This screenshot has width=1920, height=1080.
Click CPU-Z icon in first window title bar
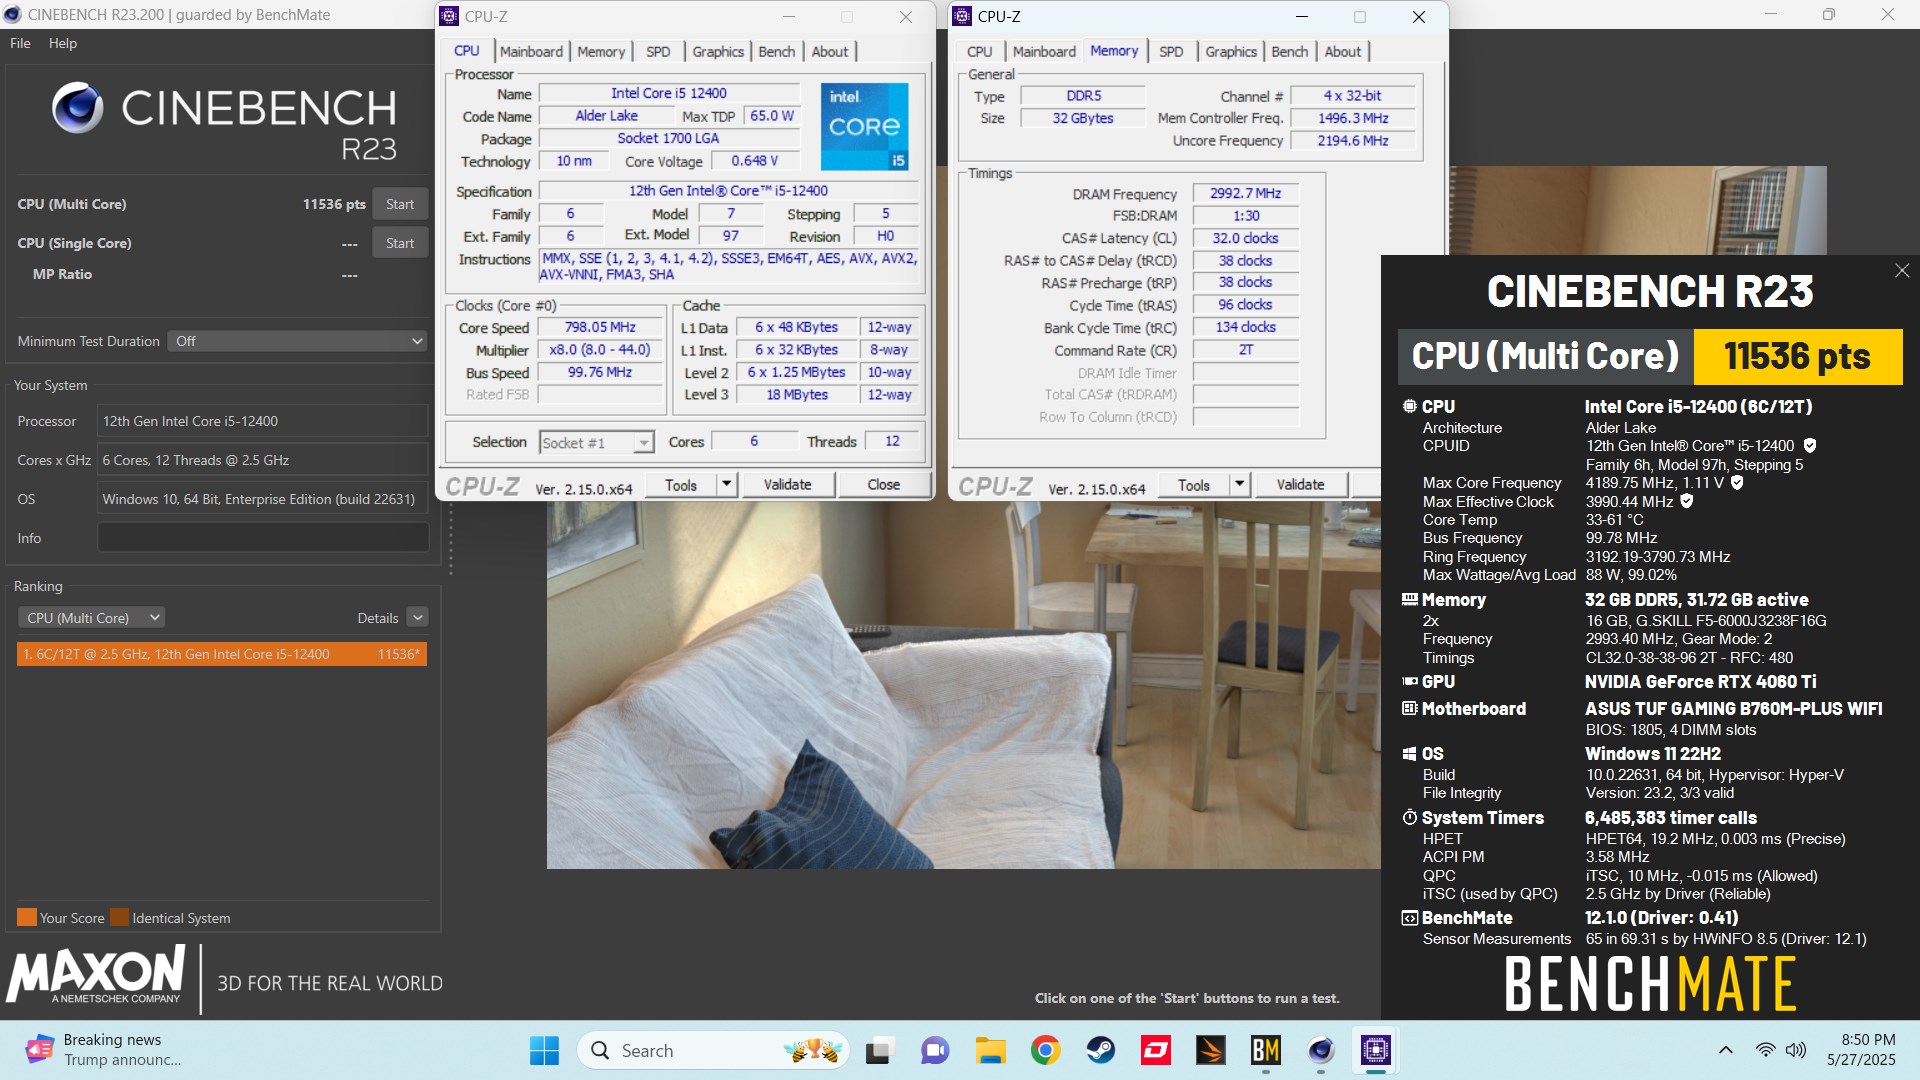coord(449,16)
